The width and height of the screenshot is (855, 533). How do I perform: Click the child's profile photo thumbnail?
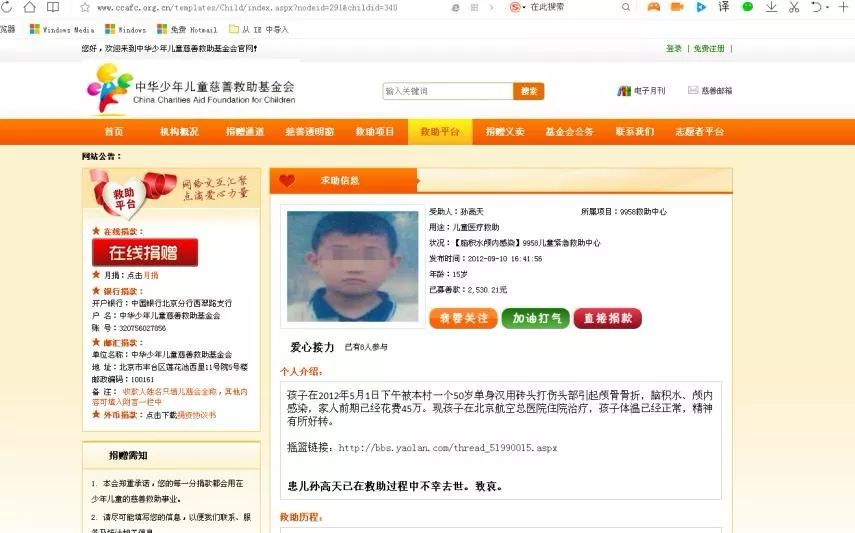352,266
